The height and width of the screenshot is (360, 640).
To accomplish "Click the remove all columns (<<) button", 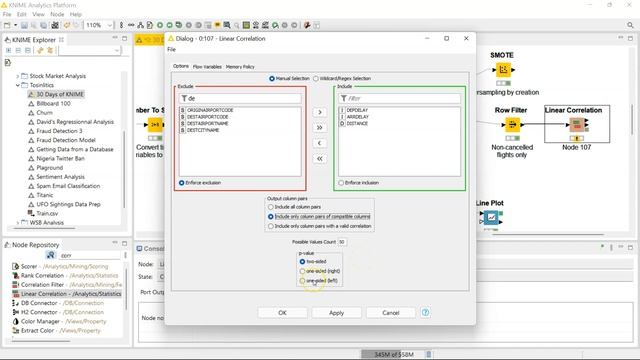I will [320, 159].
